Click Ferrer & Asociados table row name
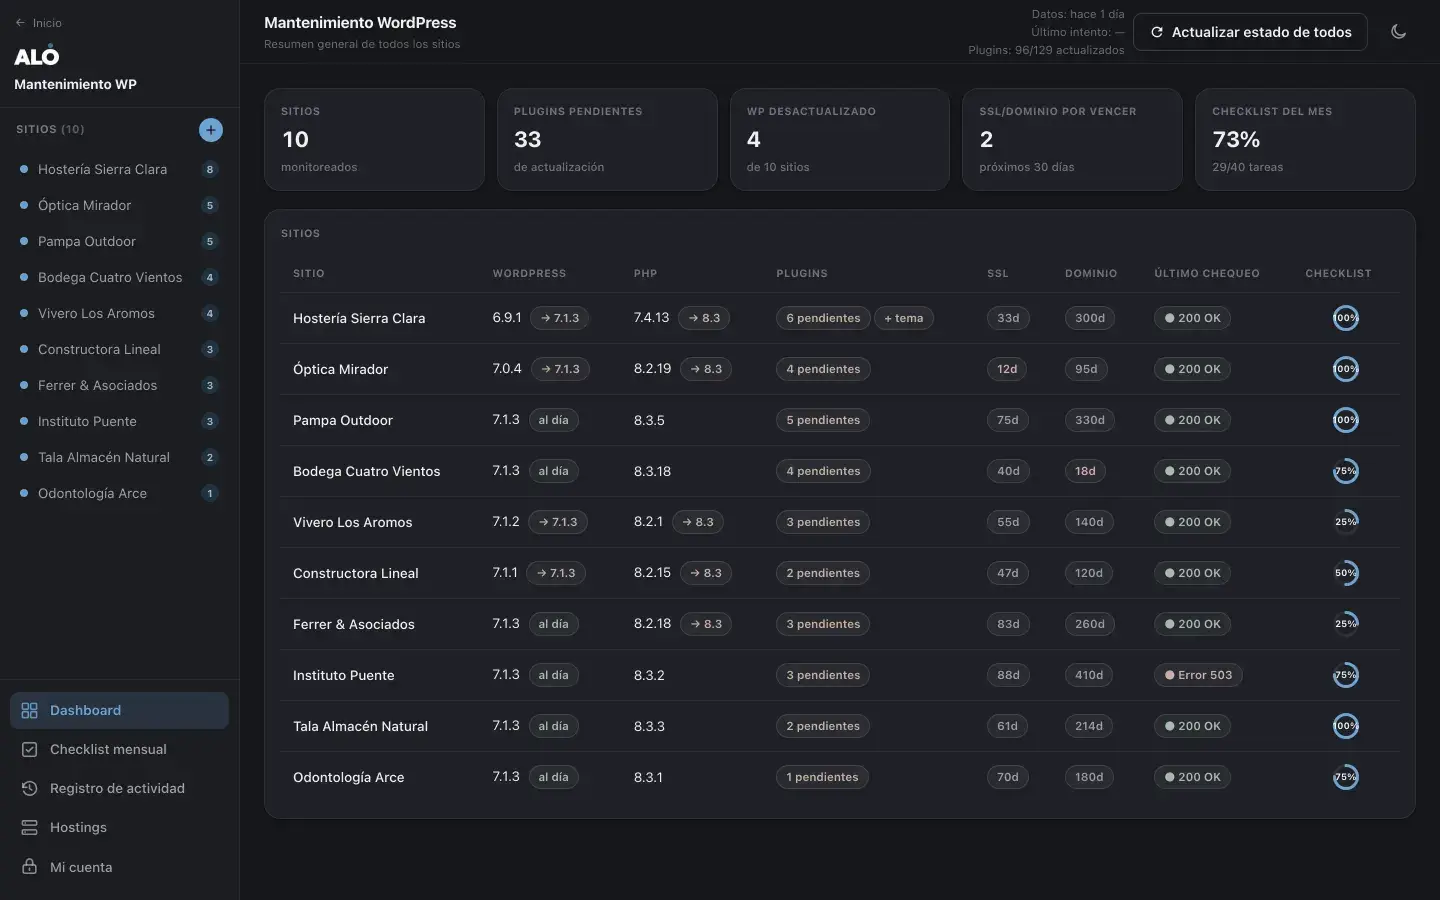 pos(354,624)
